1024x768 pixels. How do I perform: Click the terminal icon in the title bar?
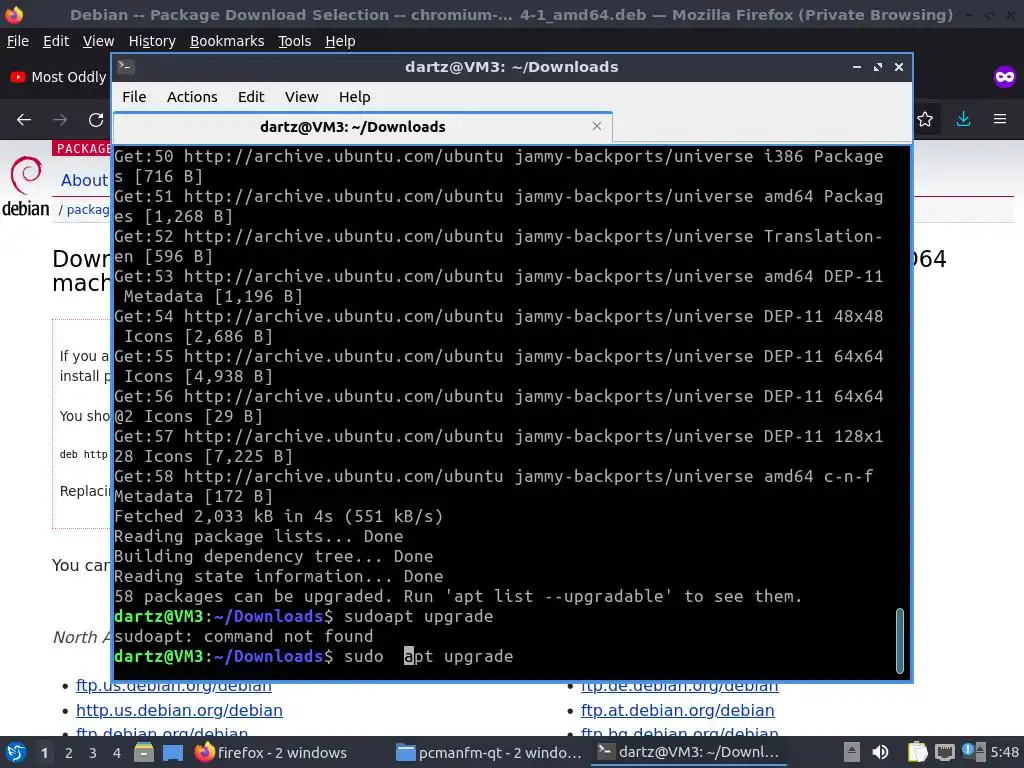point(125,67)
